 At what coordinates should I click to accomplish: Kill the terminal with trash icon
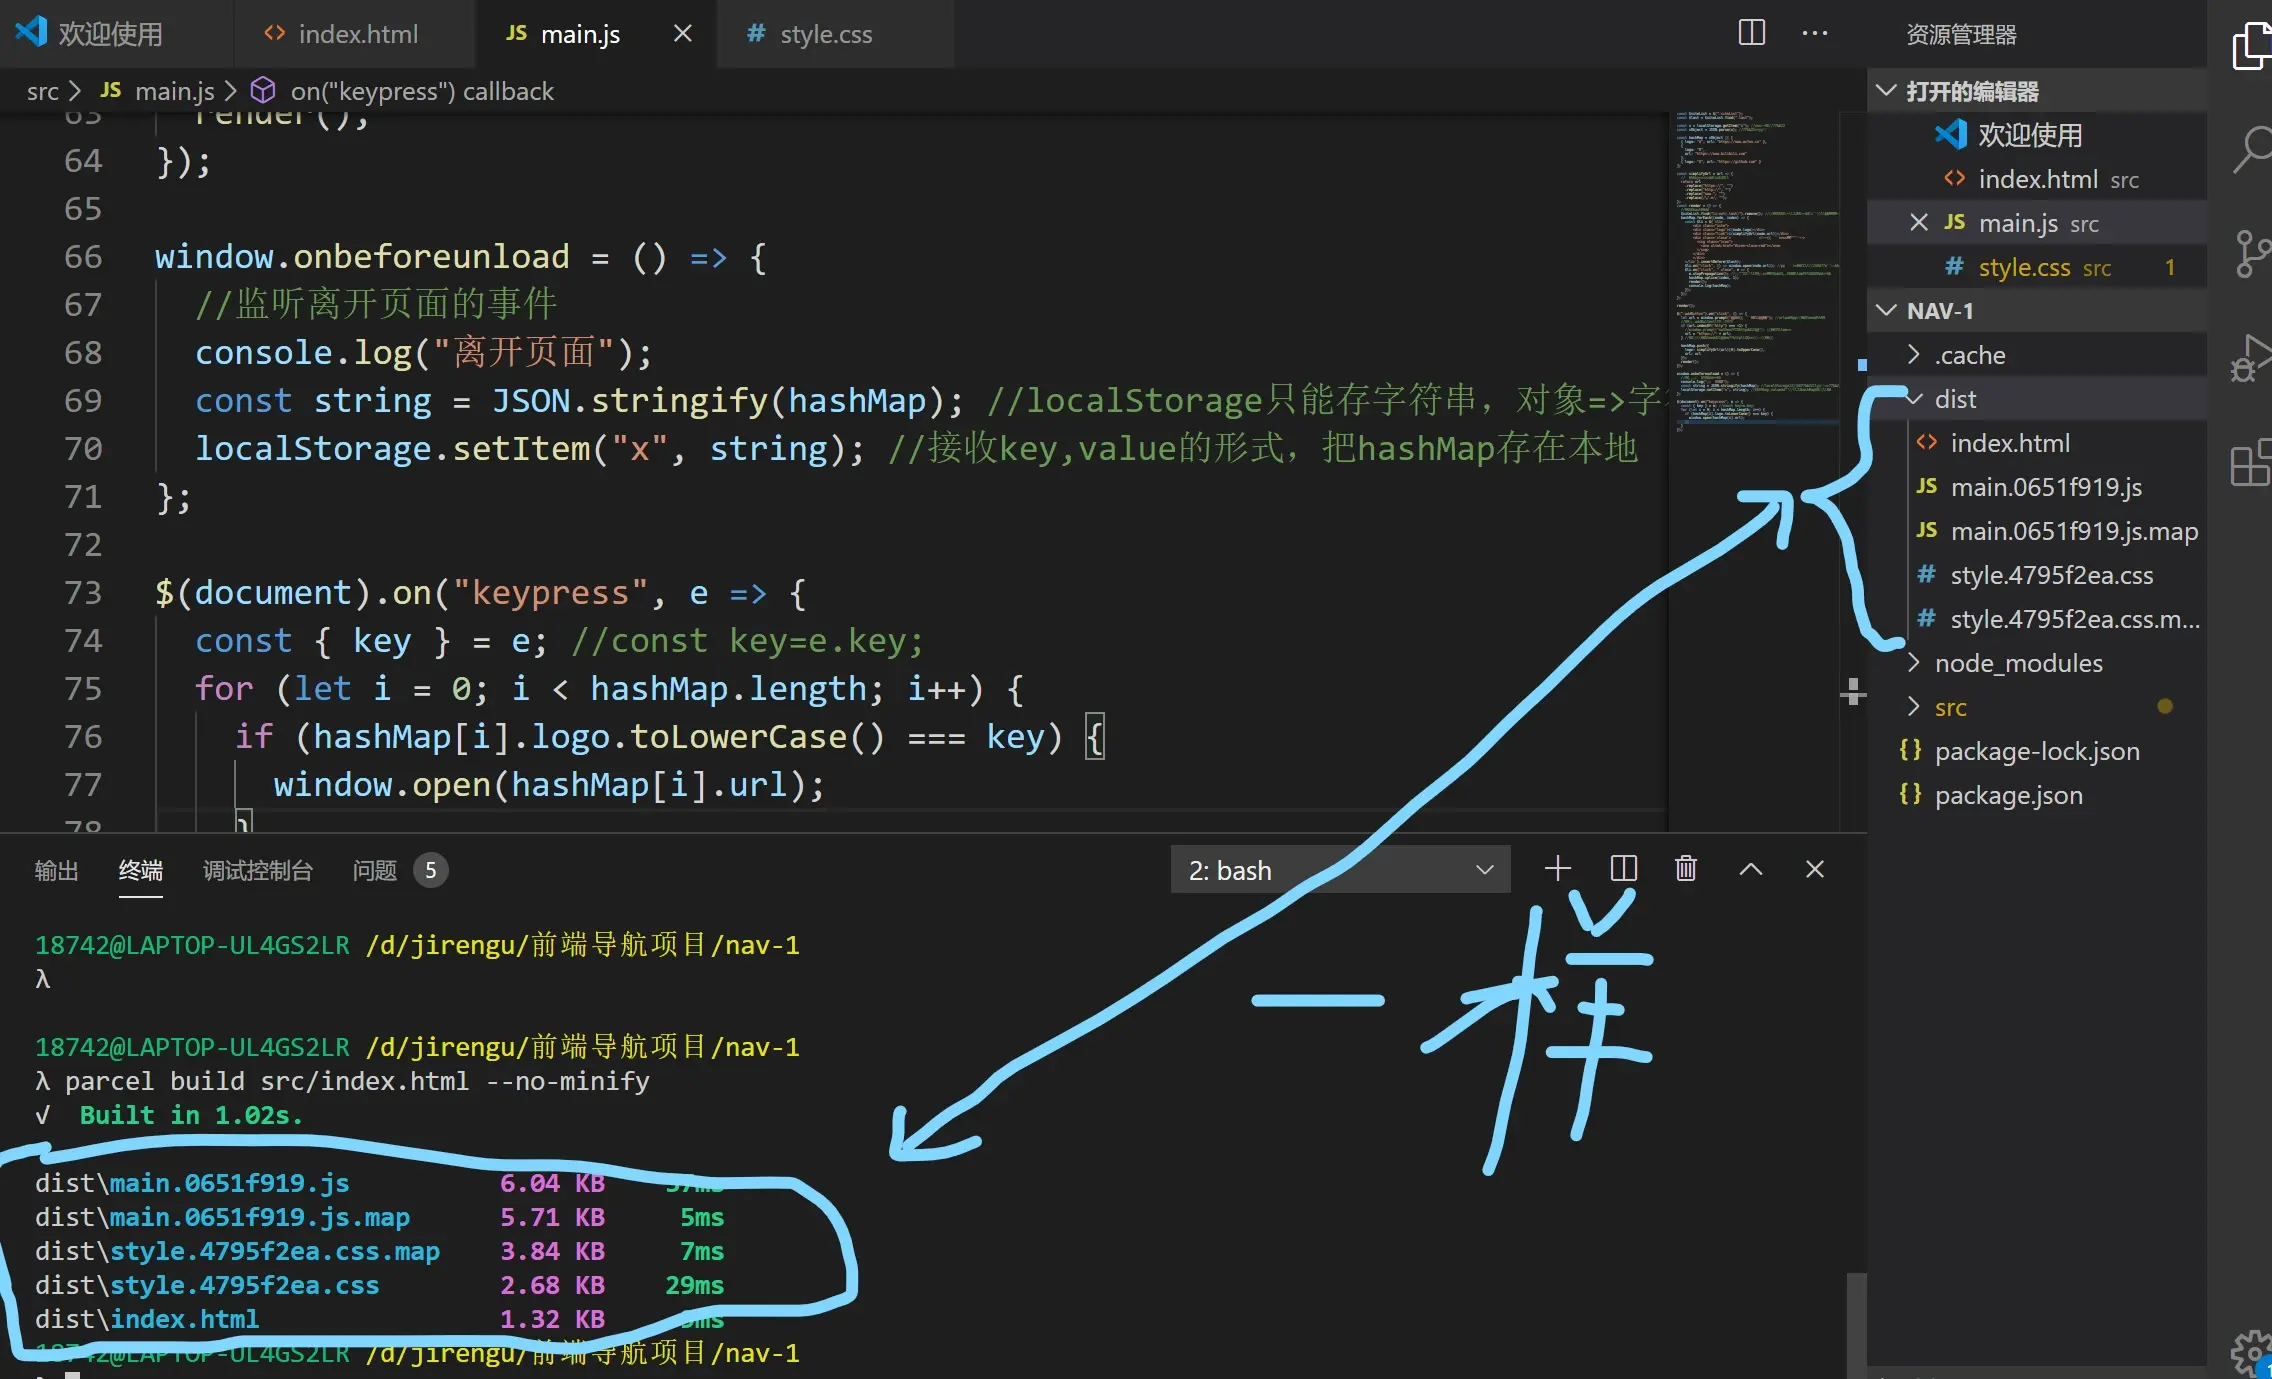point(1685,868)
